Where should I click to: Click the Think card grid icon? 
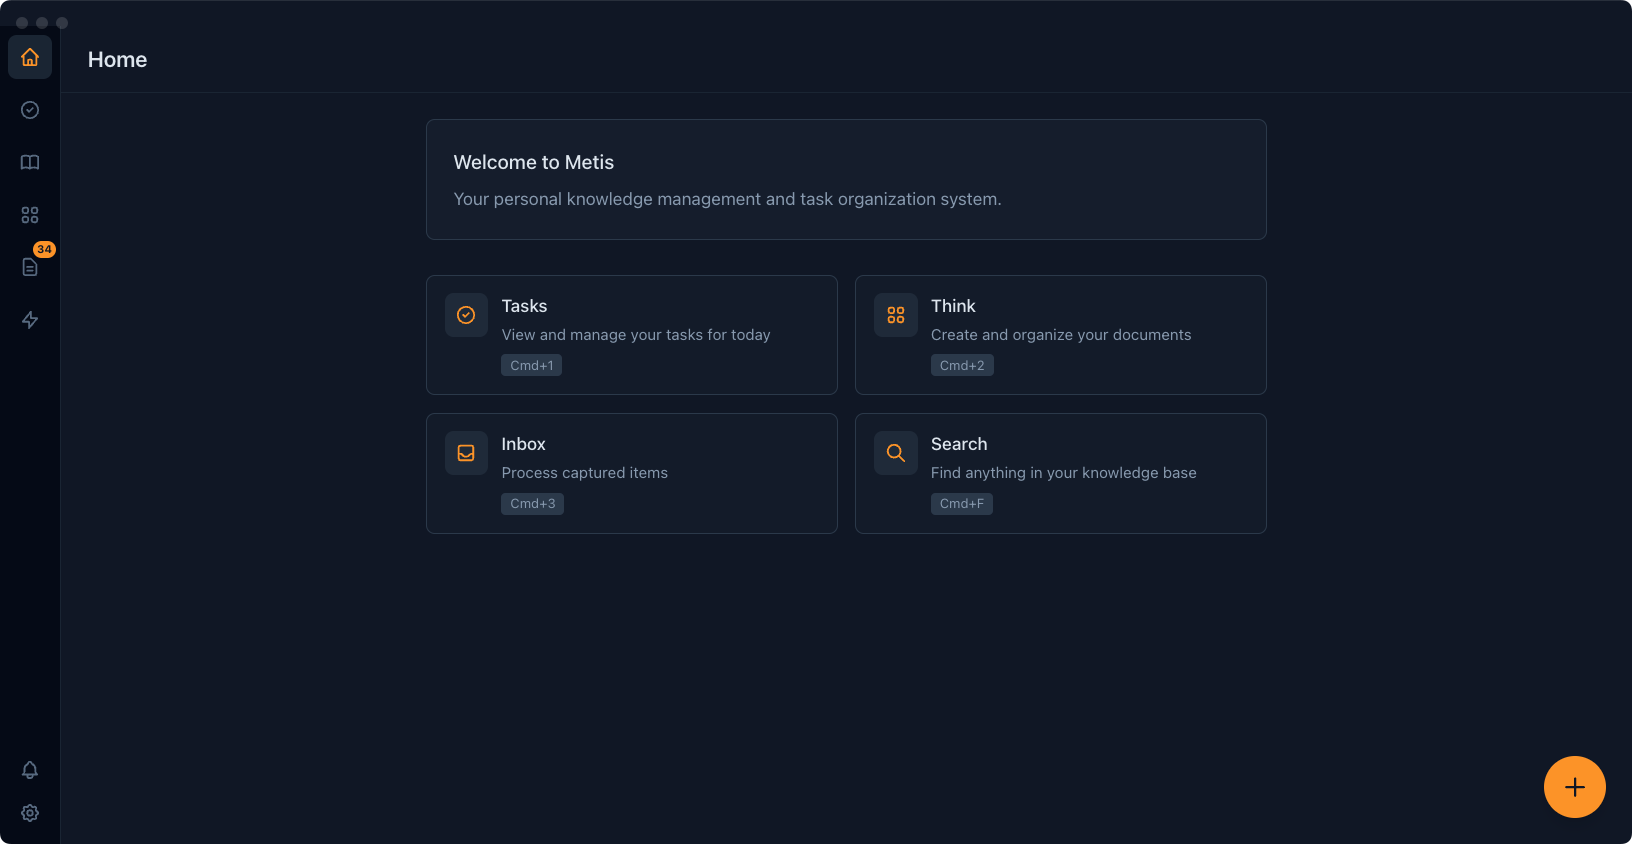click(x=896, y=315)
